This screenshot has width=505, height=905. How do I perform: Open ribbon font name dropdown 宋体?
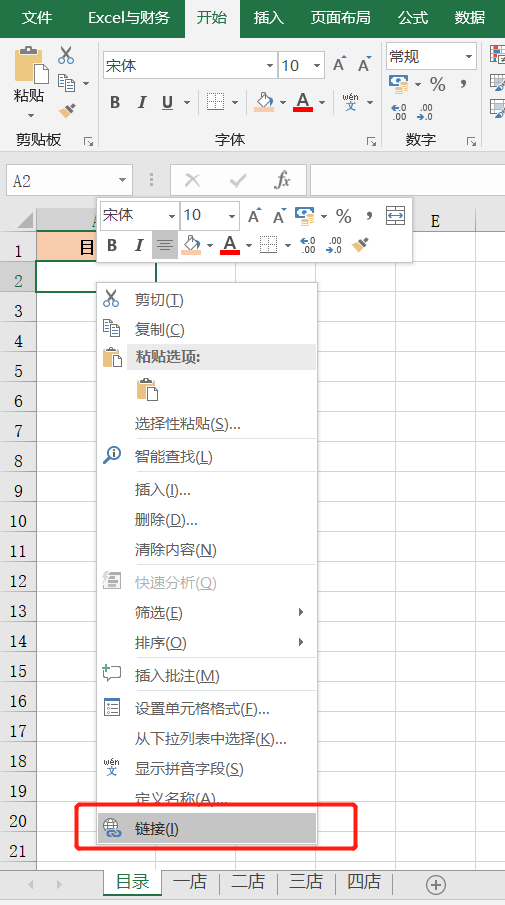[x=270, y=65]
